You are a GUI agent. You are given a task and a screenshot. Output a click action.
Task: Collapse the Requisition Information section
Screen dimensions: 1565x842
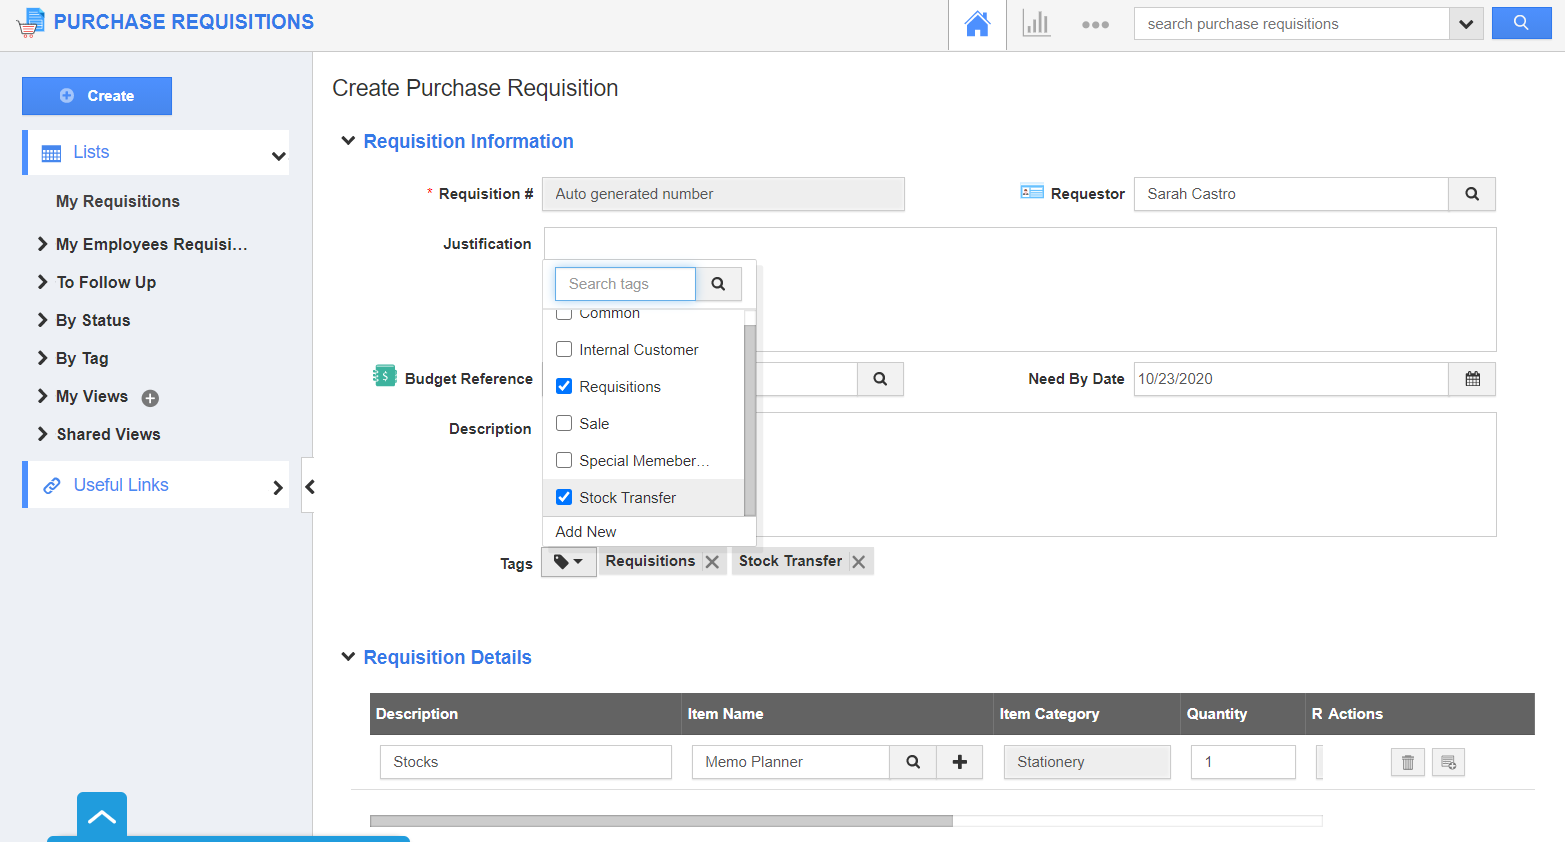point(348,141)
